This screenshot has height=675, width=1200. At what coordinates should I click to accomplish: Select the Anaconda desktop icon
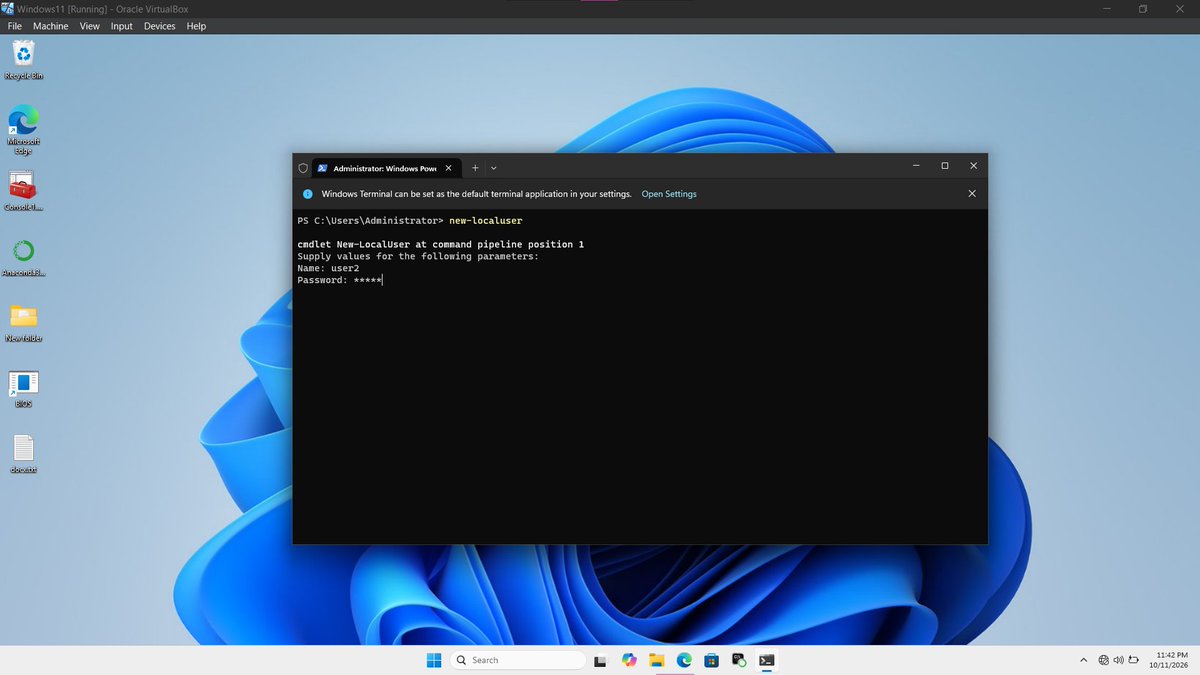click(24, 257)
